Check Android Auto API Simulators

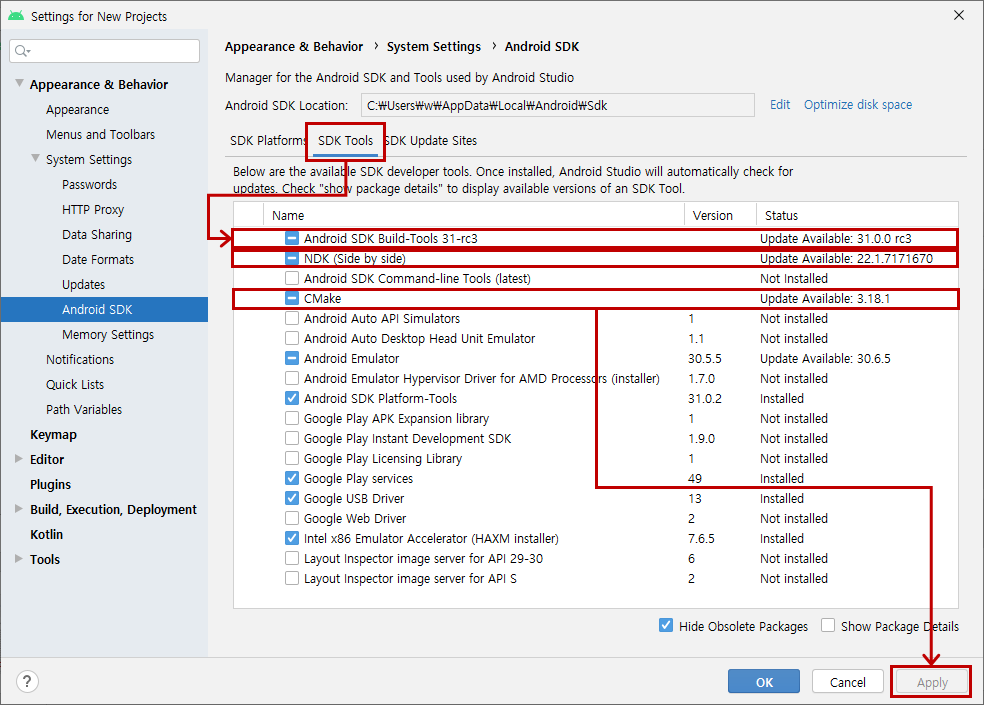292,318
